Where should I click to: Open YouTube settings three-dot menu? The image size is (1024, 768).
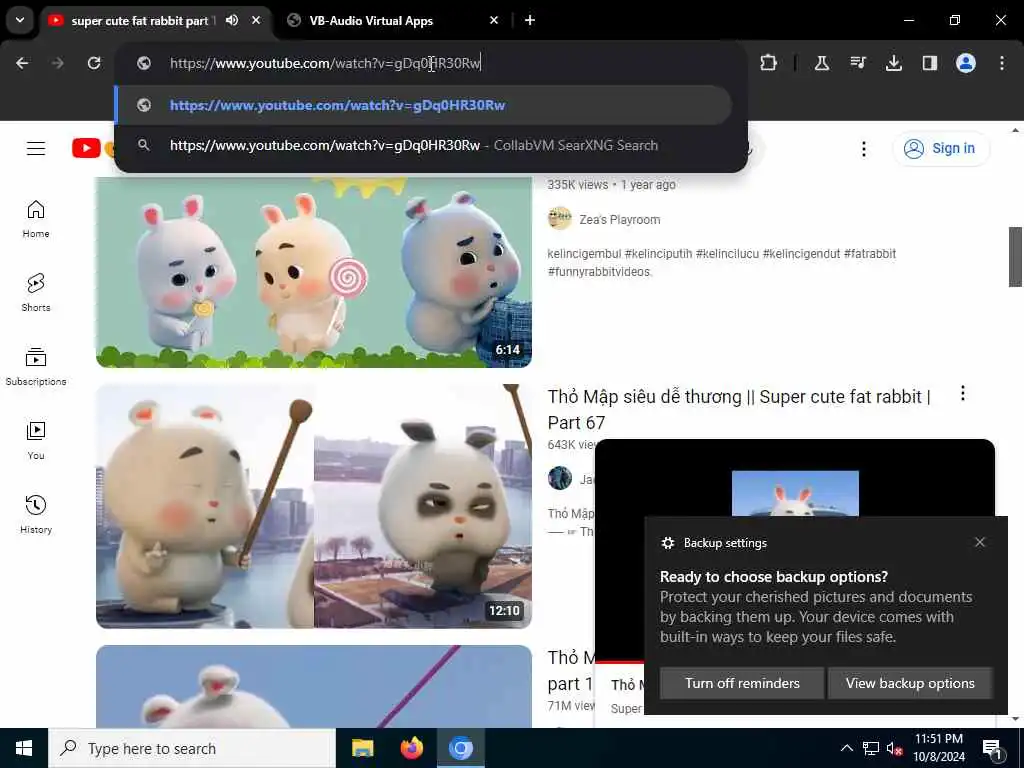[x=863, y=149]
